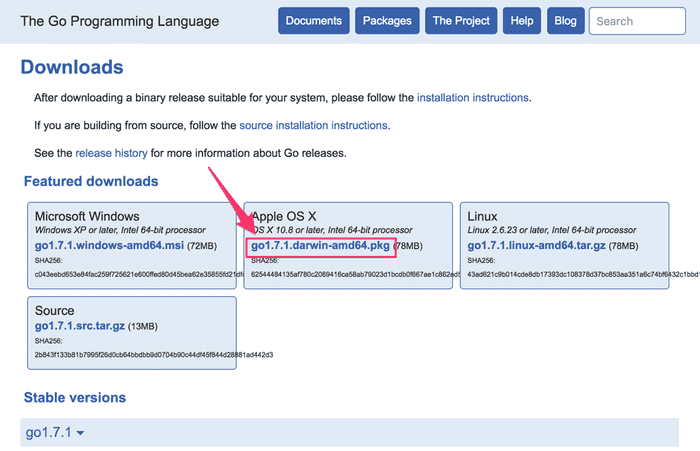Open the installation instructions link

[473, 98]
